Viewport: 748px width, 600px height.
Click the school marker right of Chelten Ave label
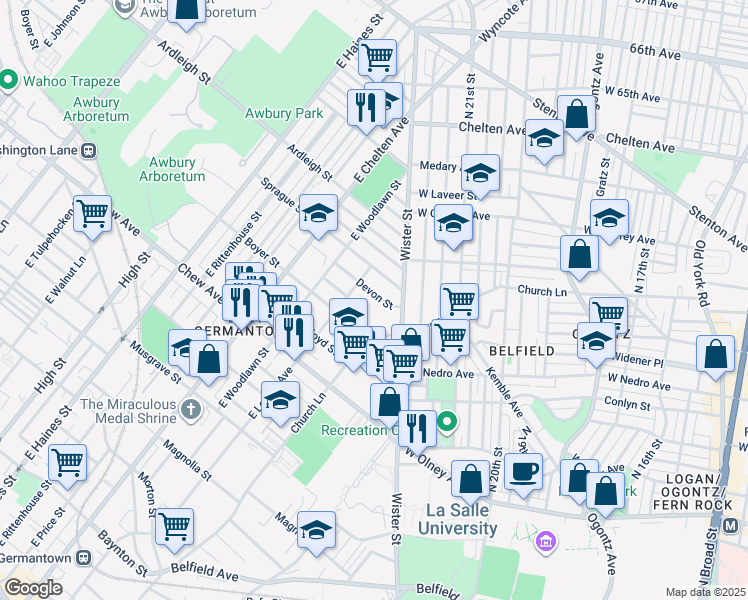[x=544, y=139]
